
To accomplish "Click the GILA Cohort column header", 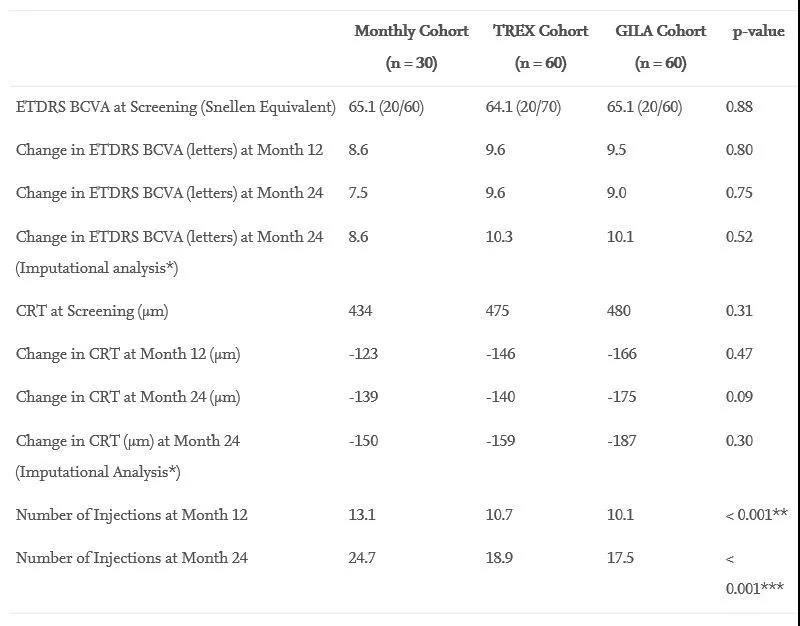I will click(x=661, y=46).
